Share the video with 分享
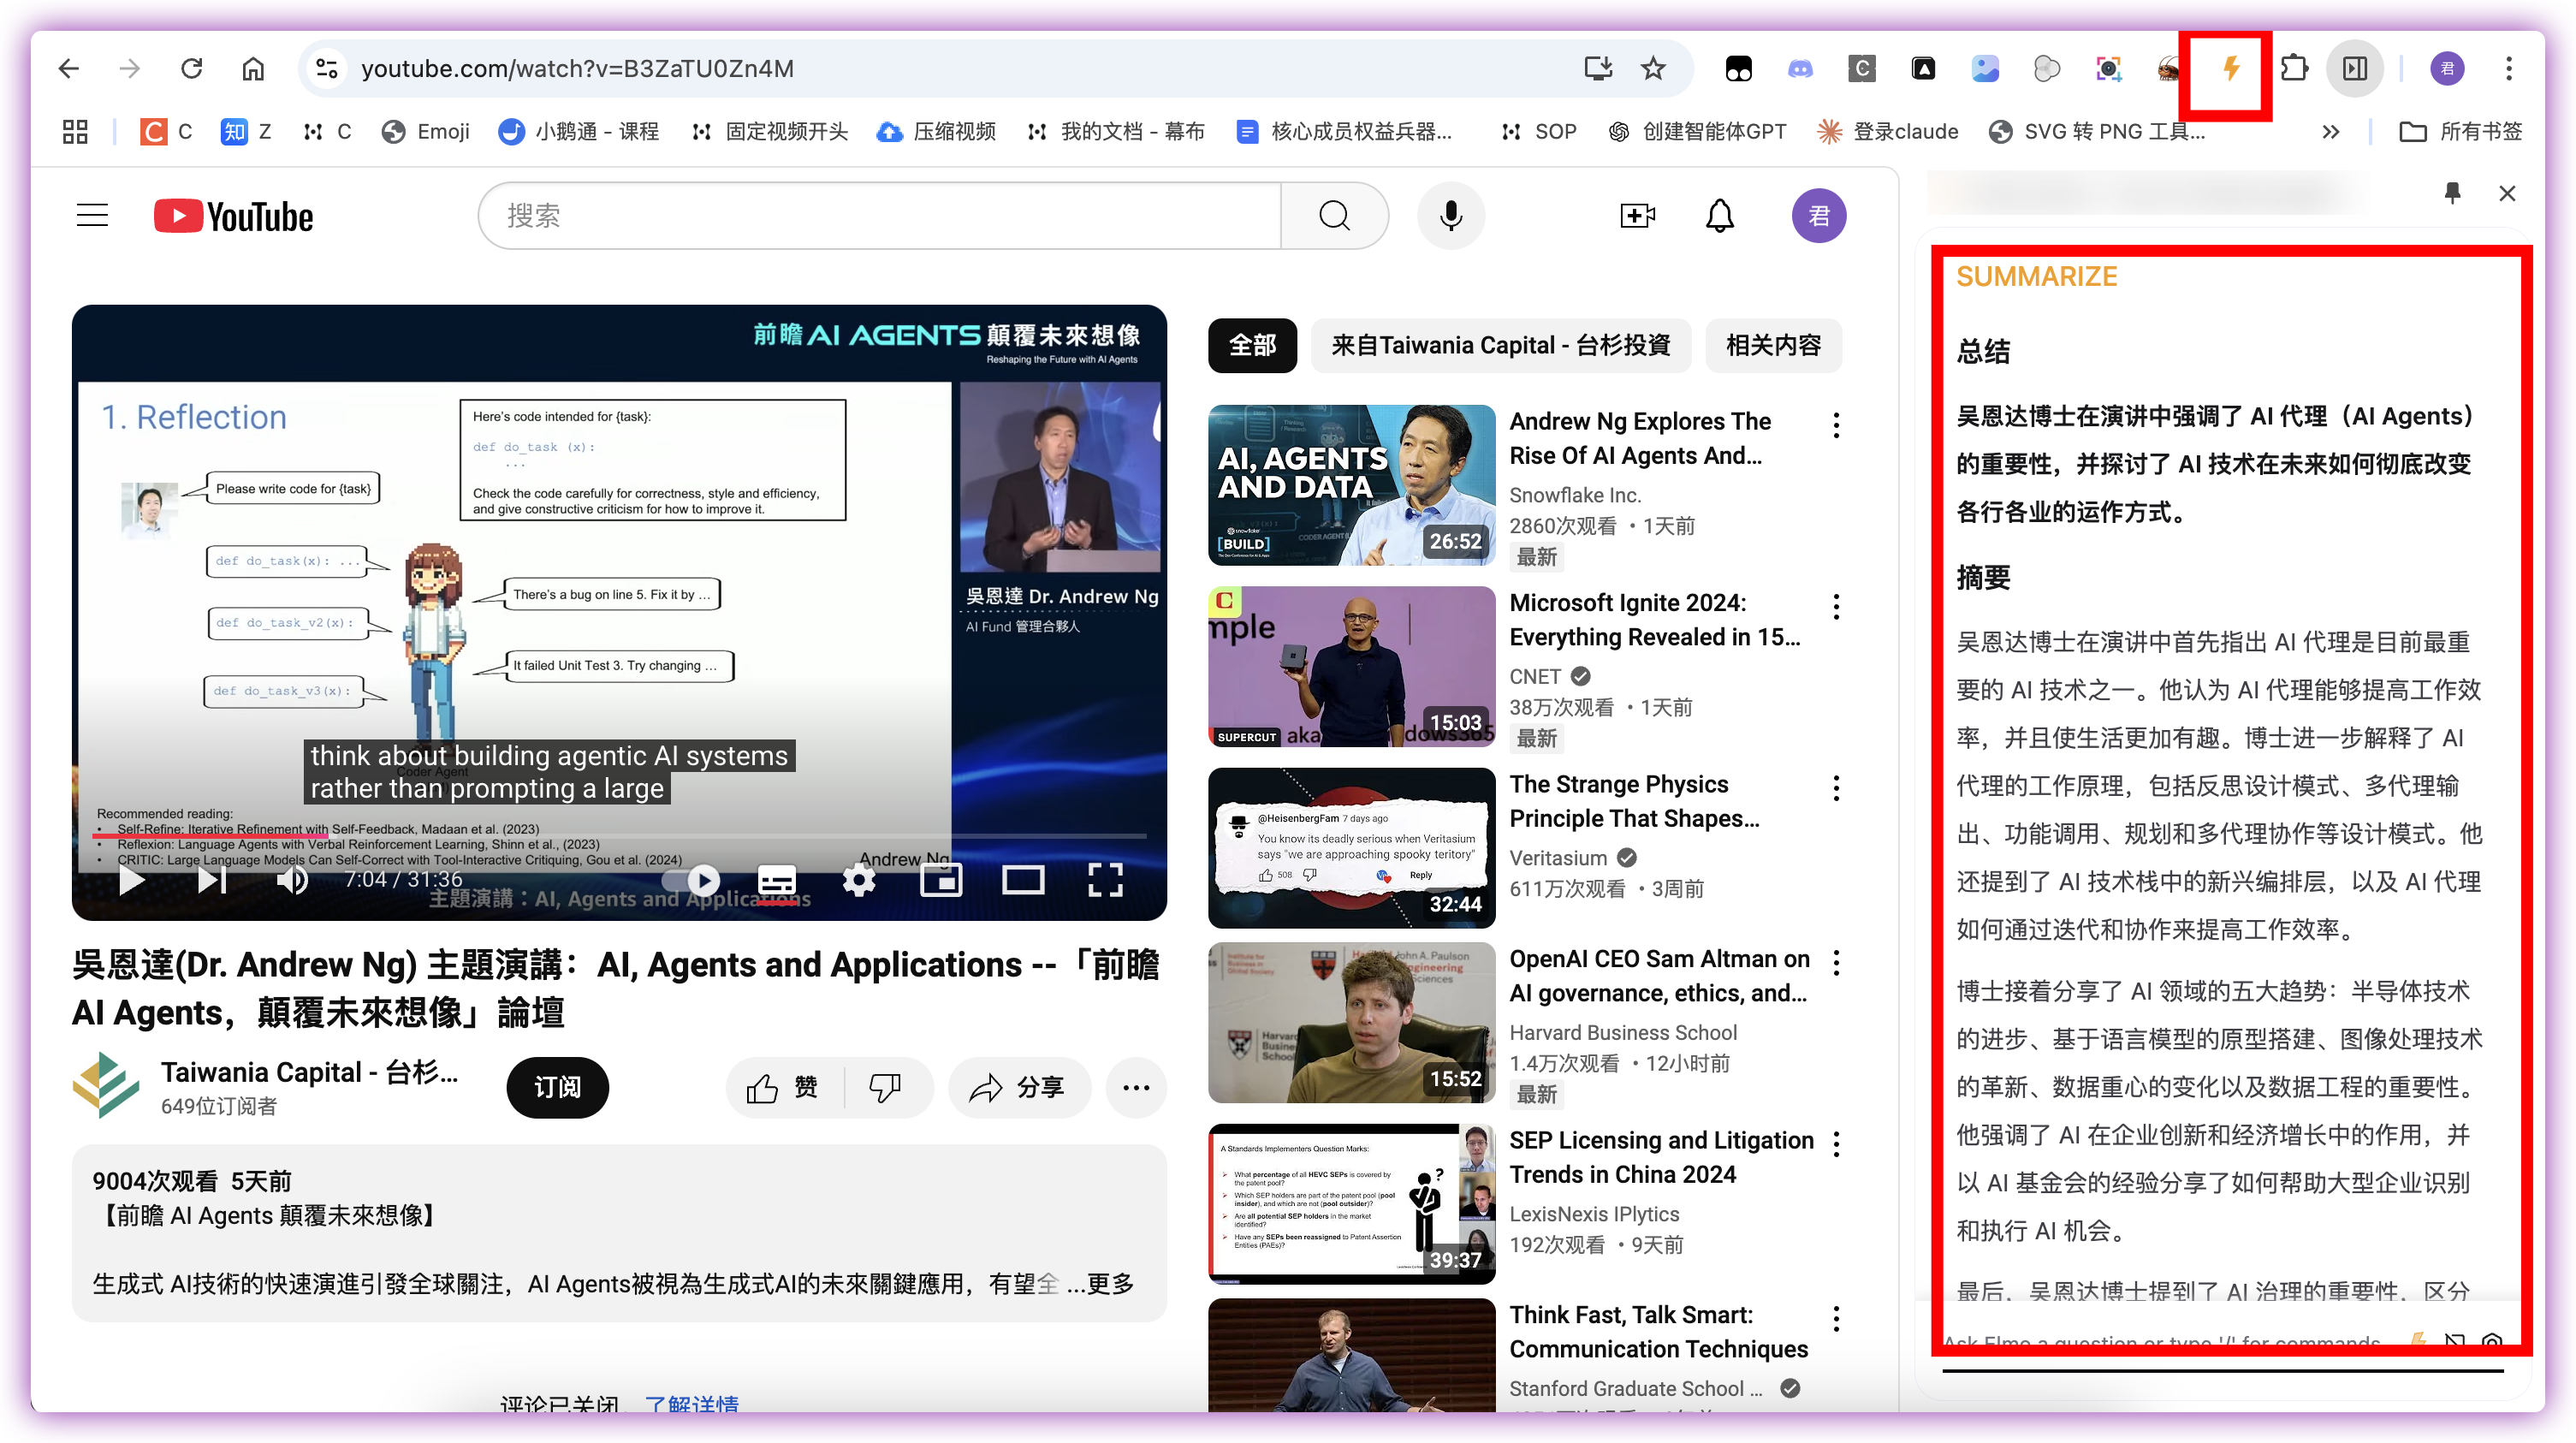This screenshot has height=1443, width=2576. tap(1018, 1087)
